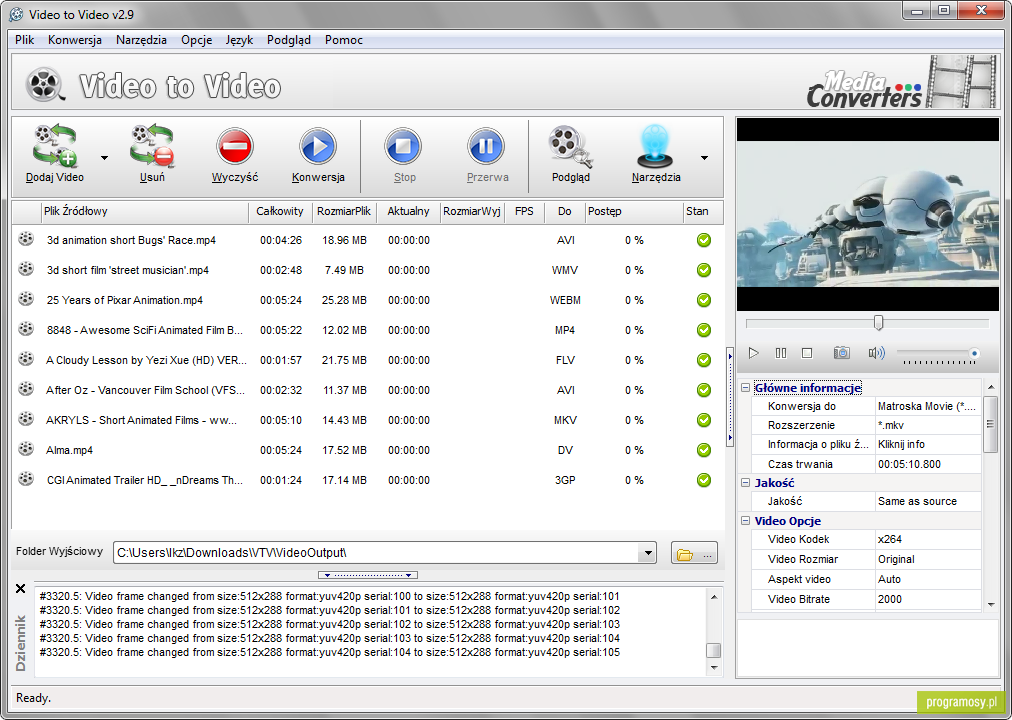Open the Narzędzia dropdown arrow
The height and width of the screenshot is (720, 1012).
(x=704, y=158)
